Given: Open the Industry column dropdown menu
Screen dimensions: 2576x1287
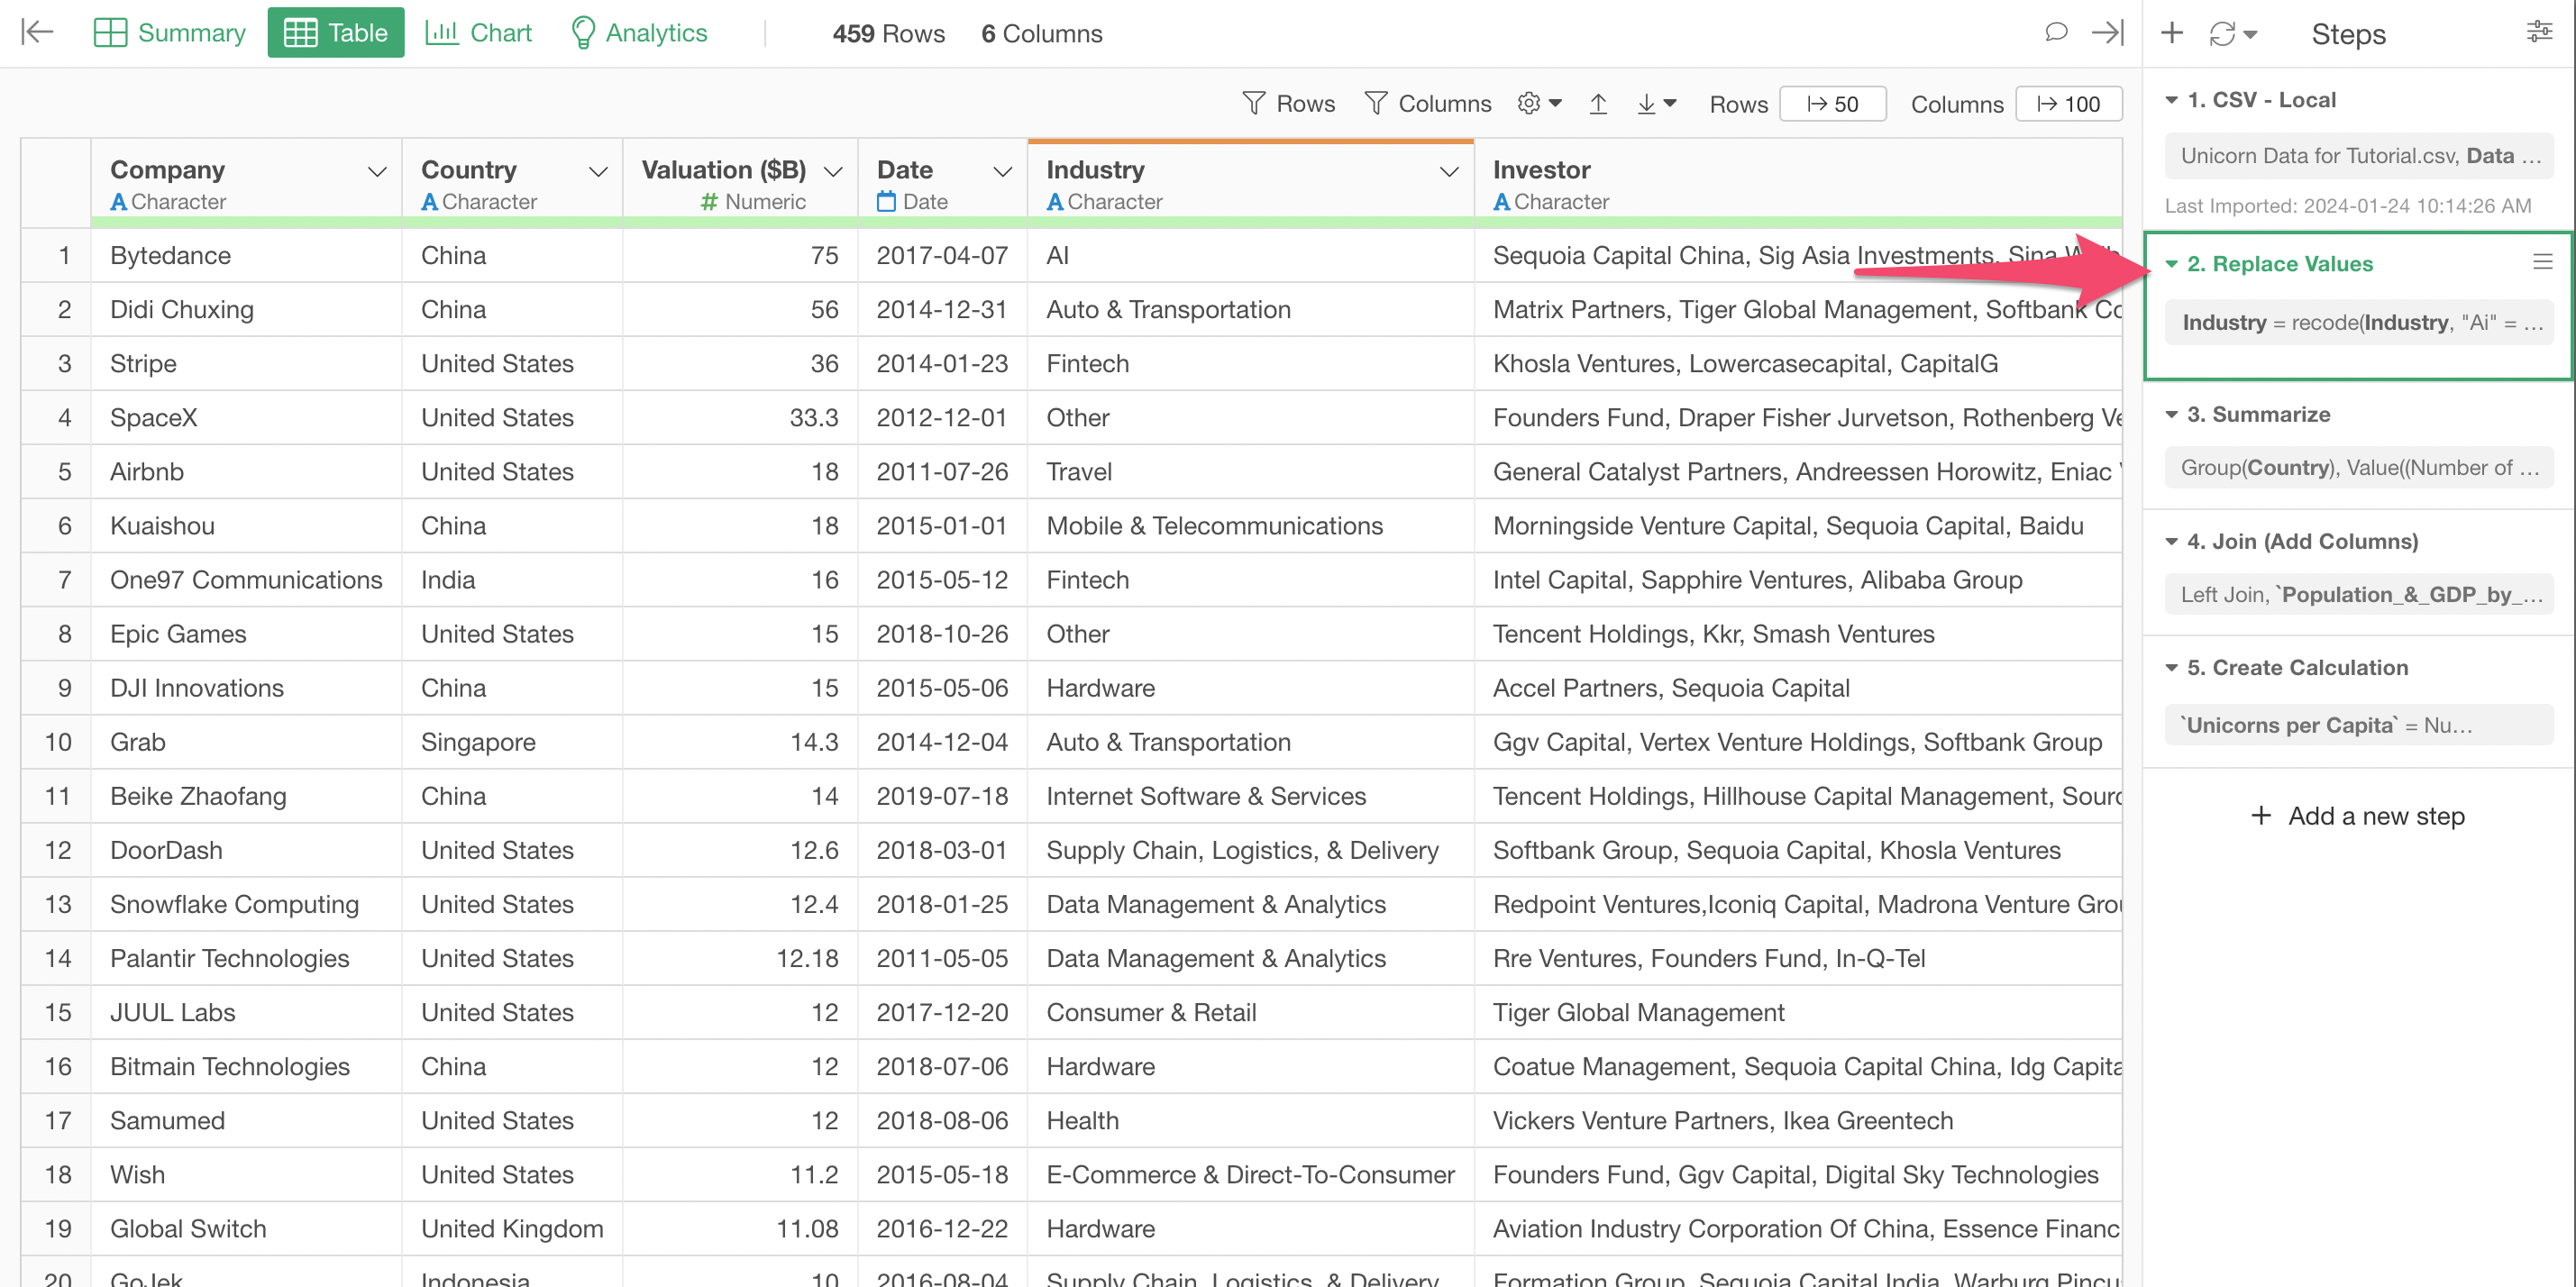Looking at the screenshot, I should (x=1448, y=171).
